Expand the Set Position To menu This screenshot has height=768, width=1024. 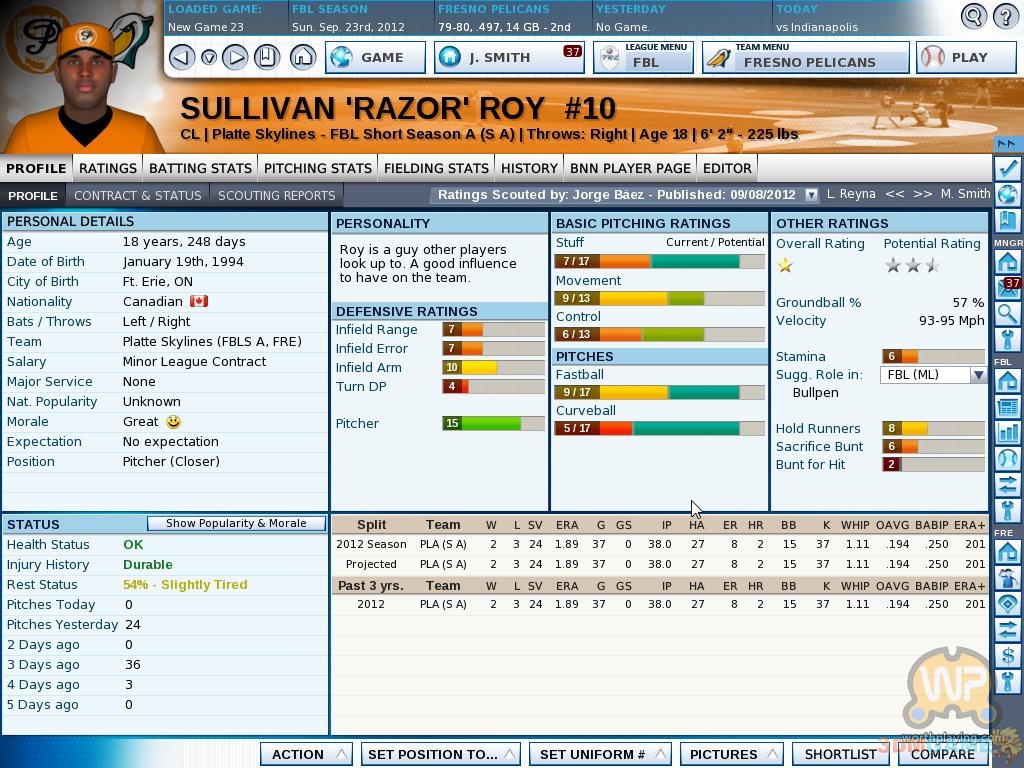[x=438, y=754]
